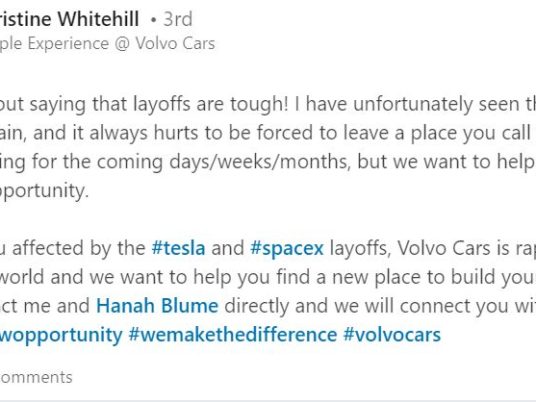Open the #spacex hashtag

287,248
